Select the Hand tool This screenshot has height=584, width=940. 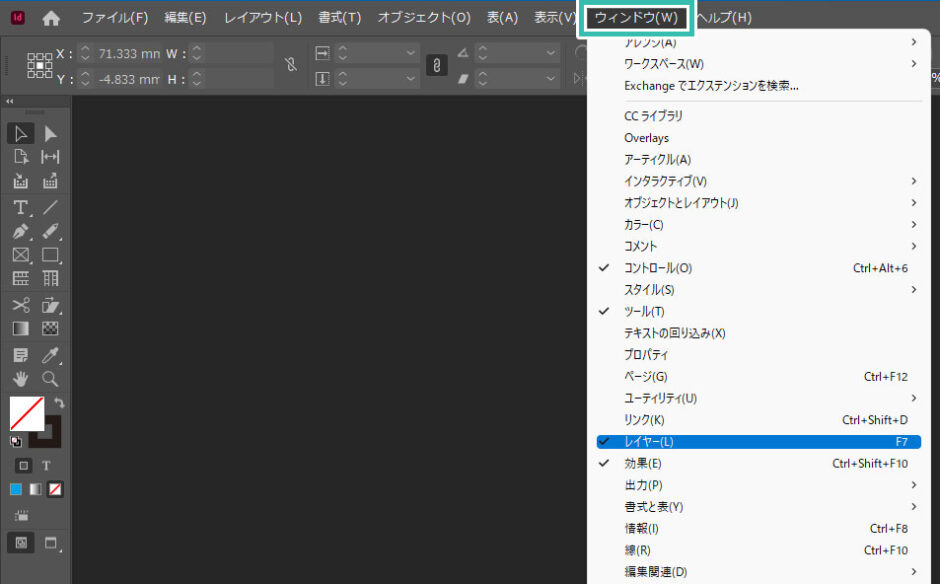pyautogui.click(x=20, y=379)
